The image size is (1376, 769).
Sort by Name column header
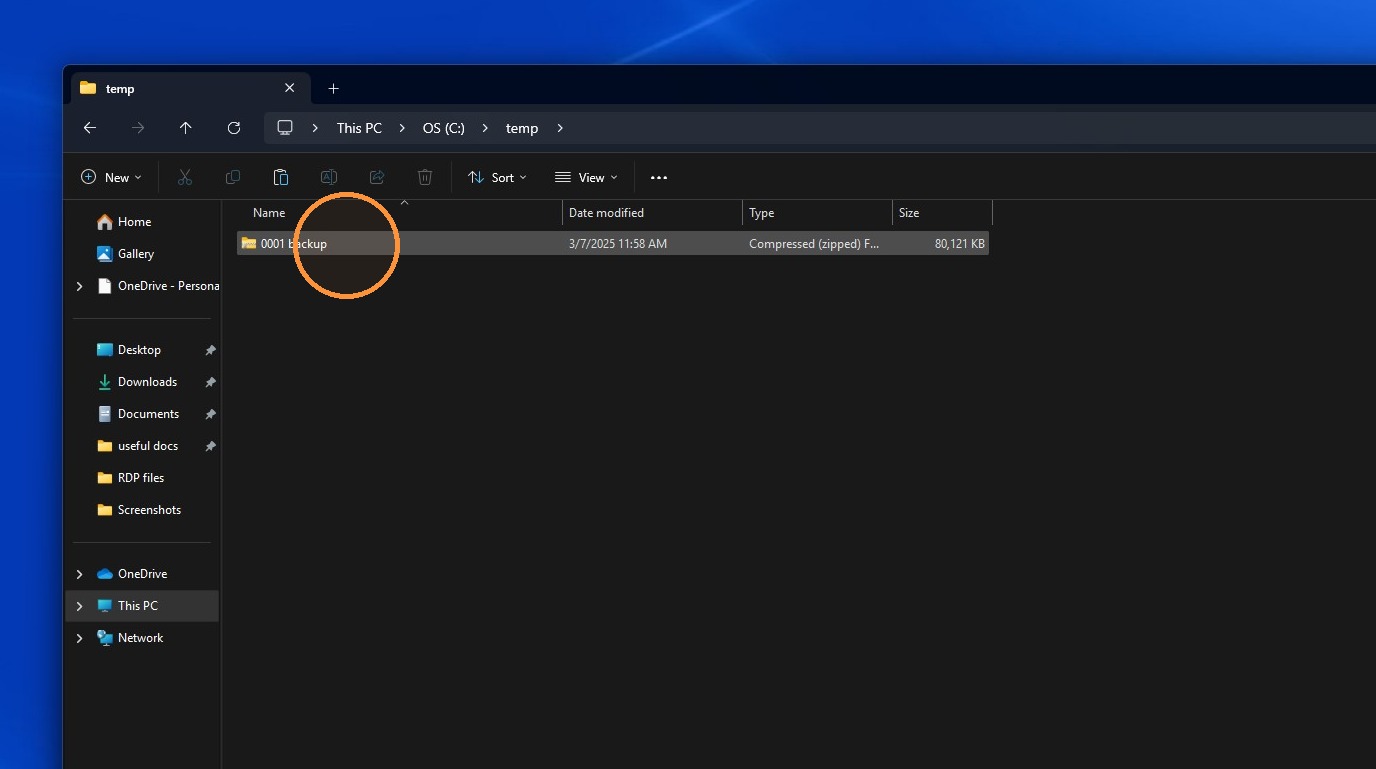click(400, 213)
